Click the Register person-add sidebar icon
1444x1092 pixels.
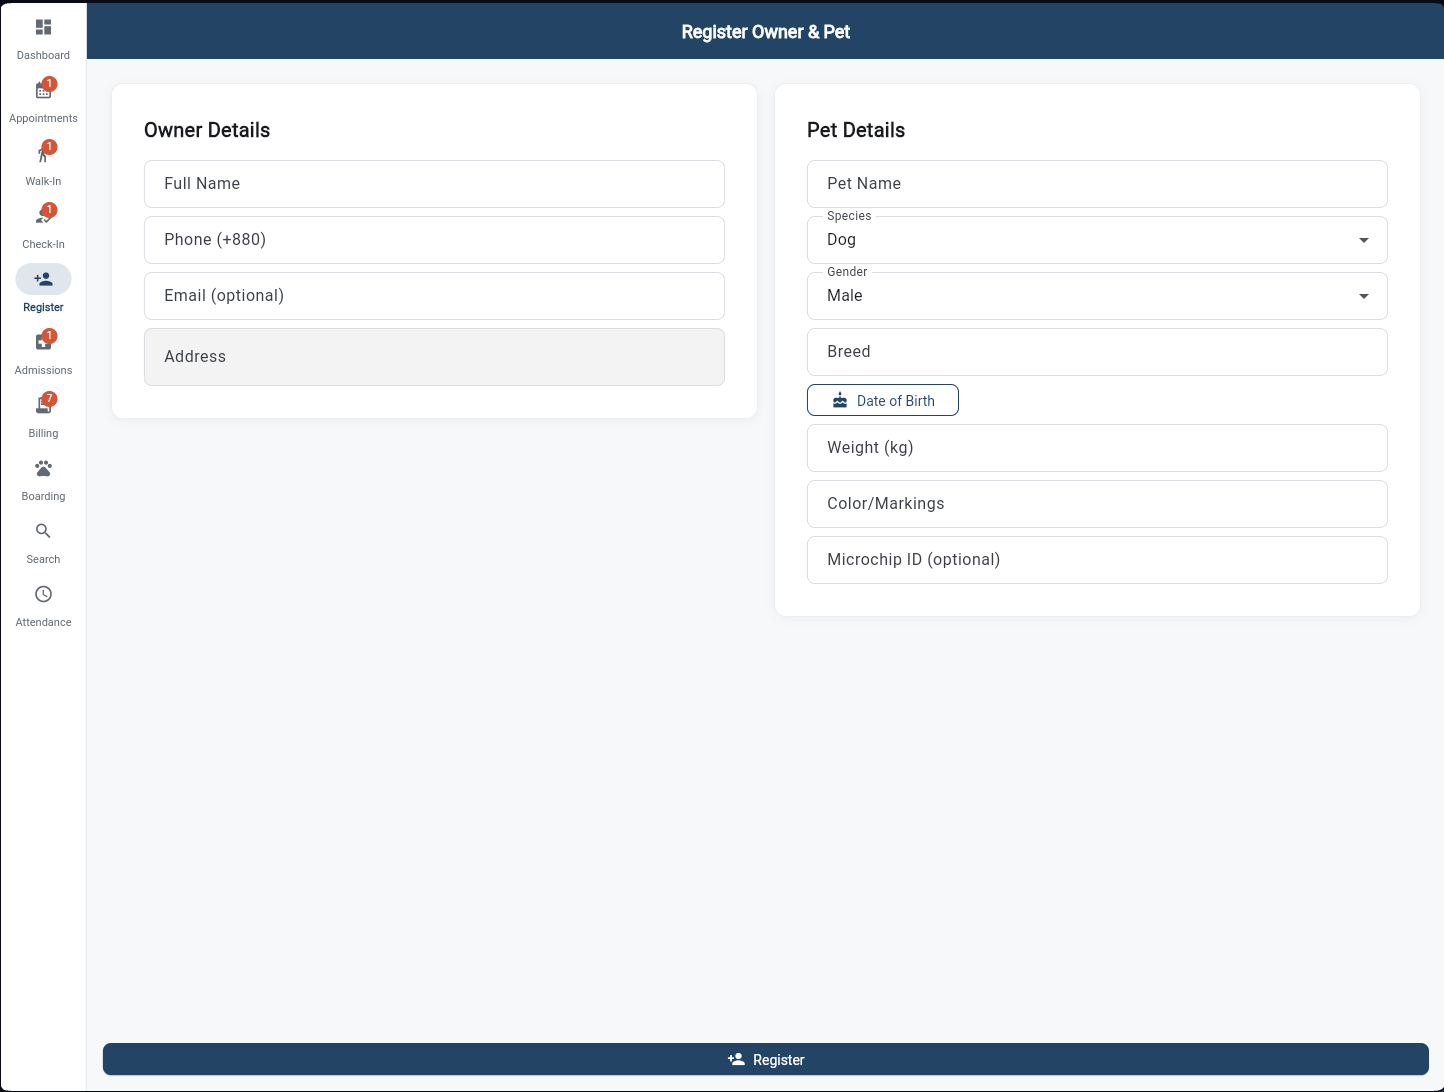pos(43,278)
